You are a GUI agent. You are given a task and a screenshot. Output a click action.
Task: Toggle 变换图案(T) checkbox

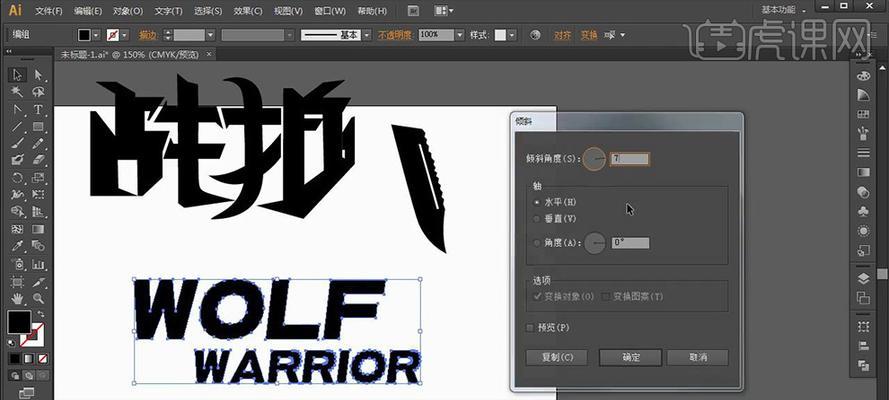click(x=605, y=296)
